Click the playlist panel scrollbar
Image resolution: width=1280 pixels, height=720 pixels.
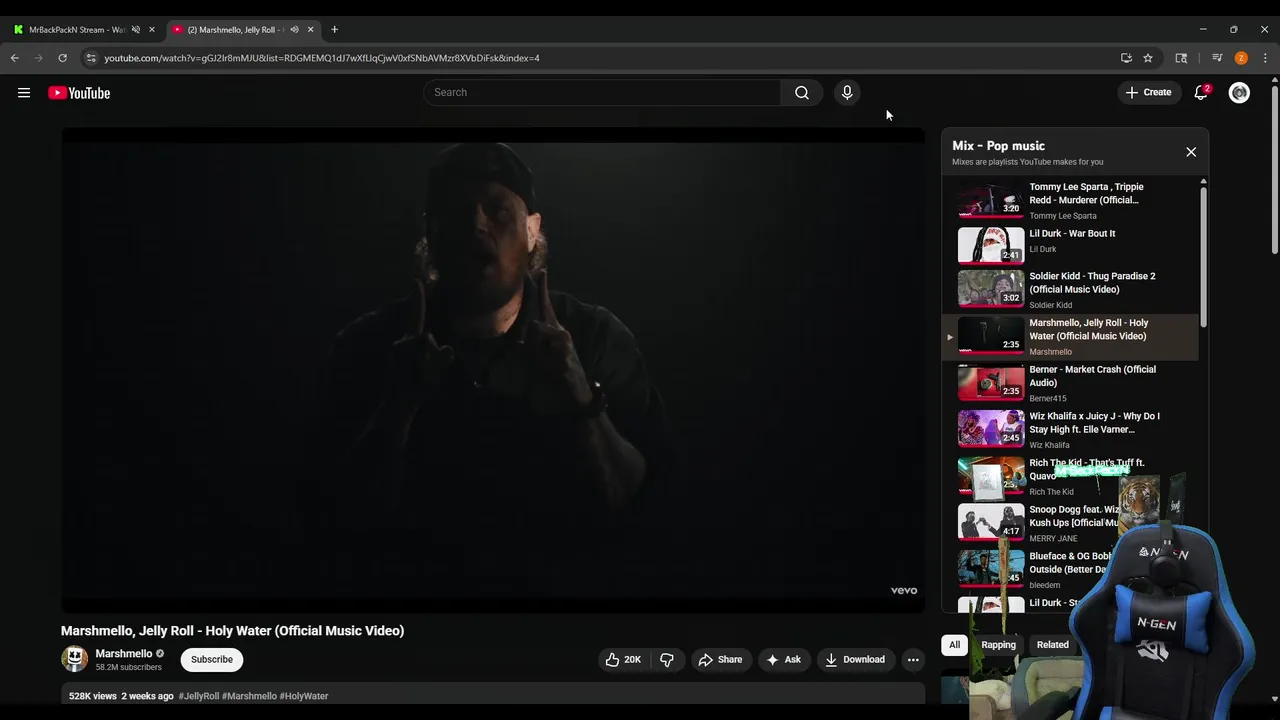coord(1203,255)
